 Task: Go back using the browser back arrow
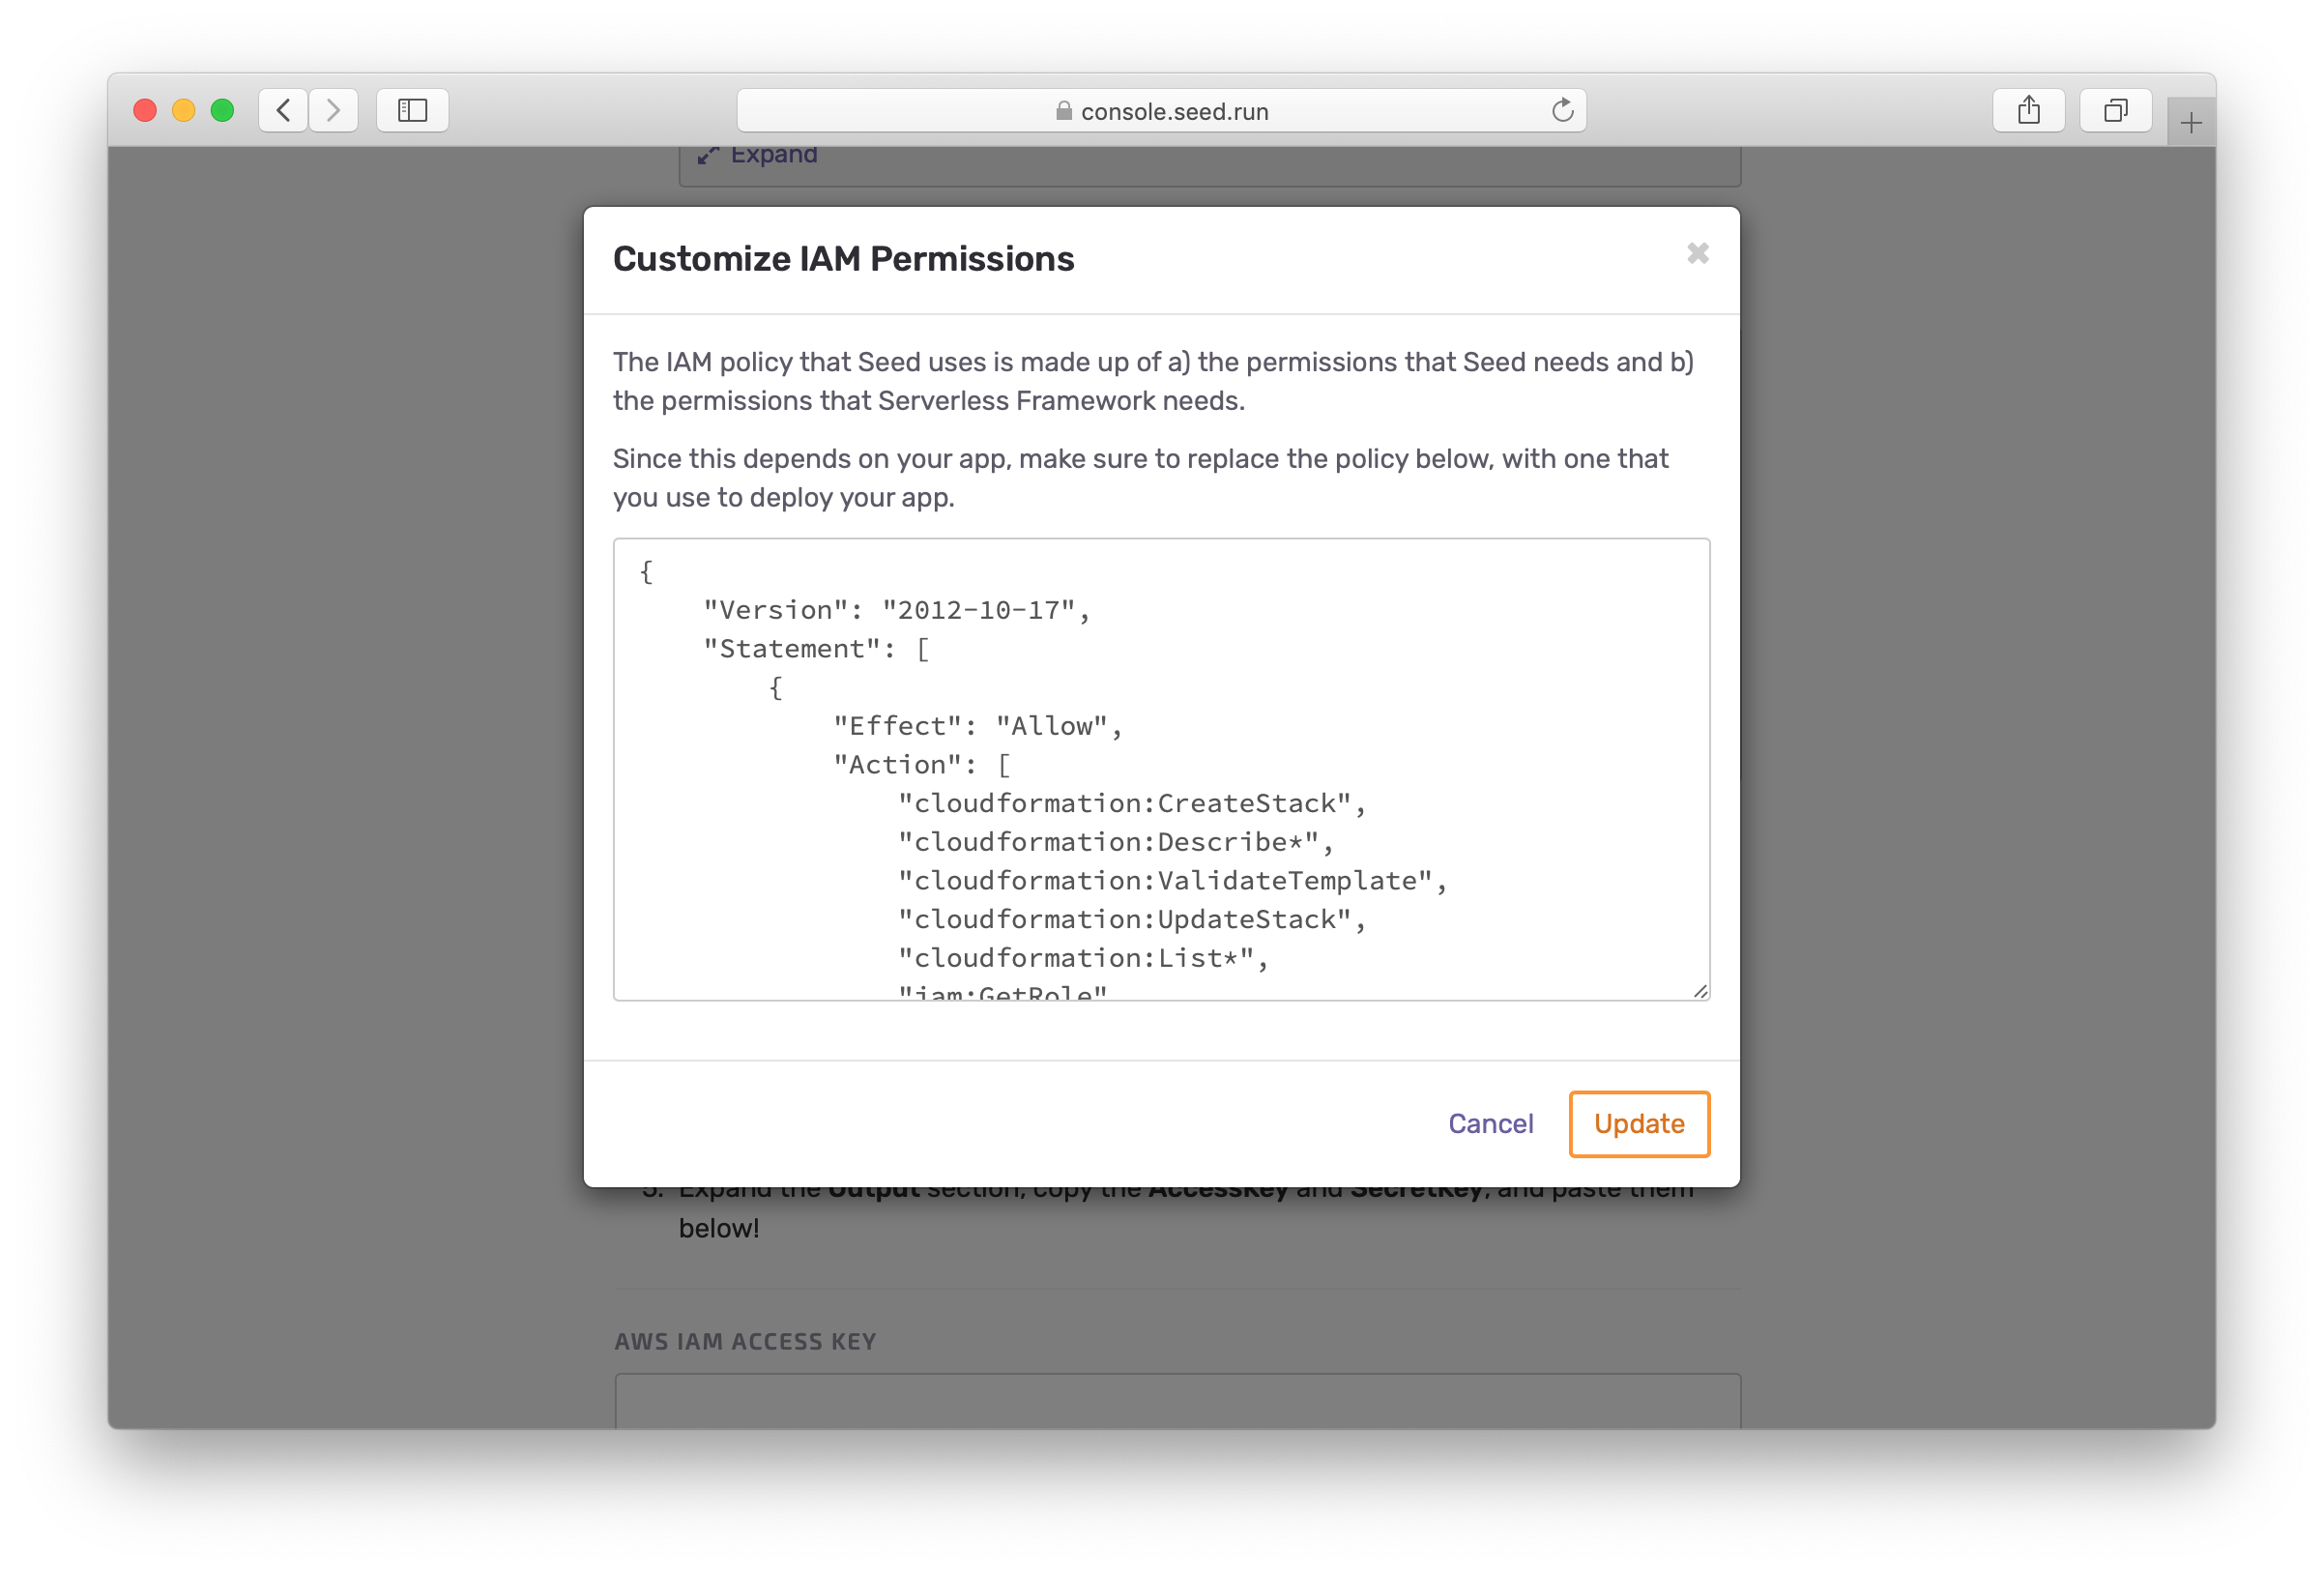tap(283, 110)
